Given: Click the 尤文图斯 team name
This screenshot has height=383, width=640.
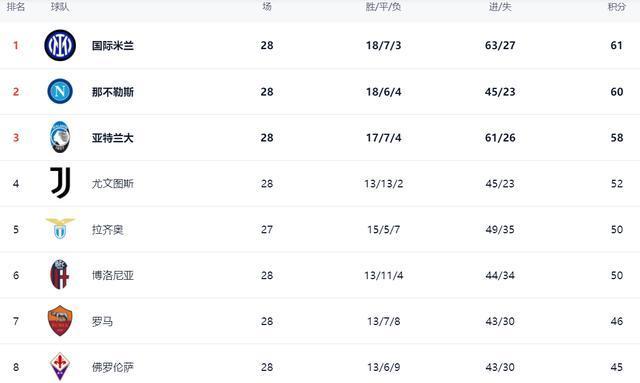Looking at the screenshot, I should 113,184.
